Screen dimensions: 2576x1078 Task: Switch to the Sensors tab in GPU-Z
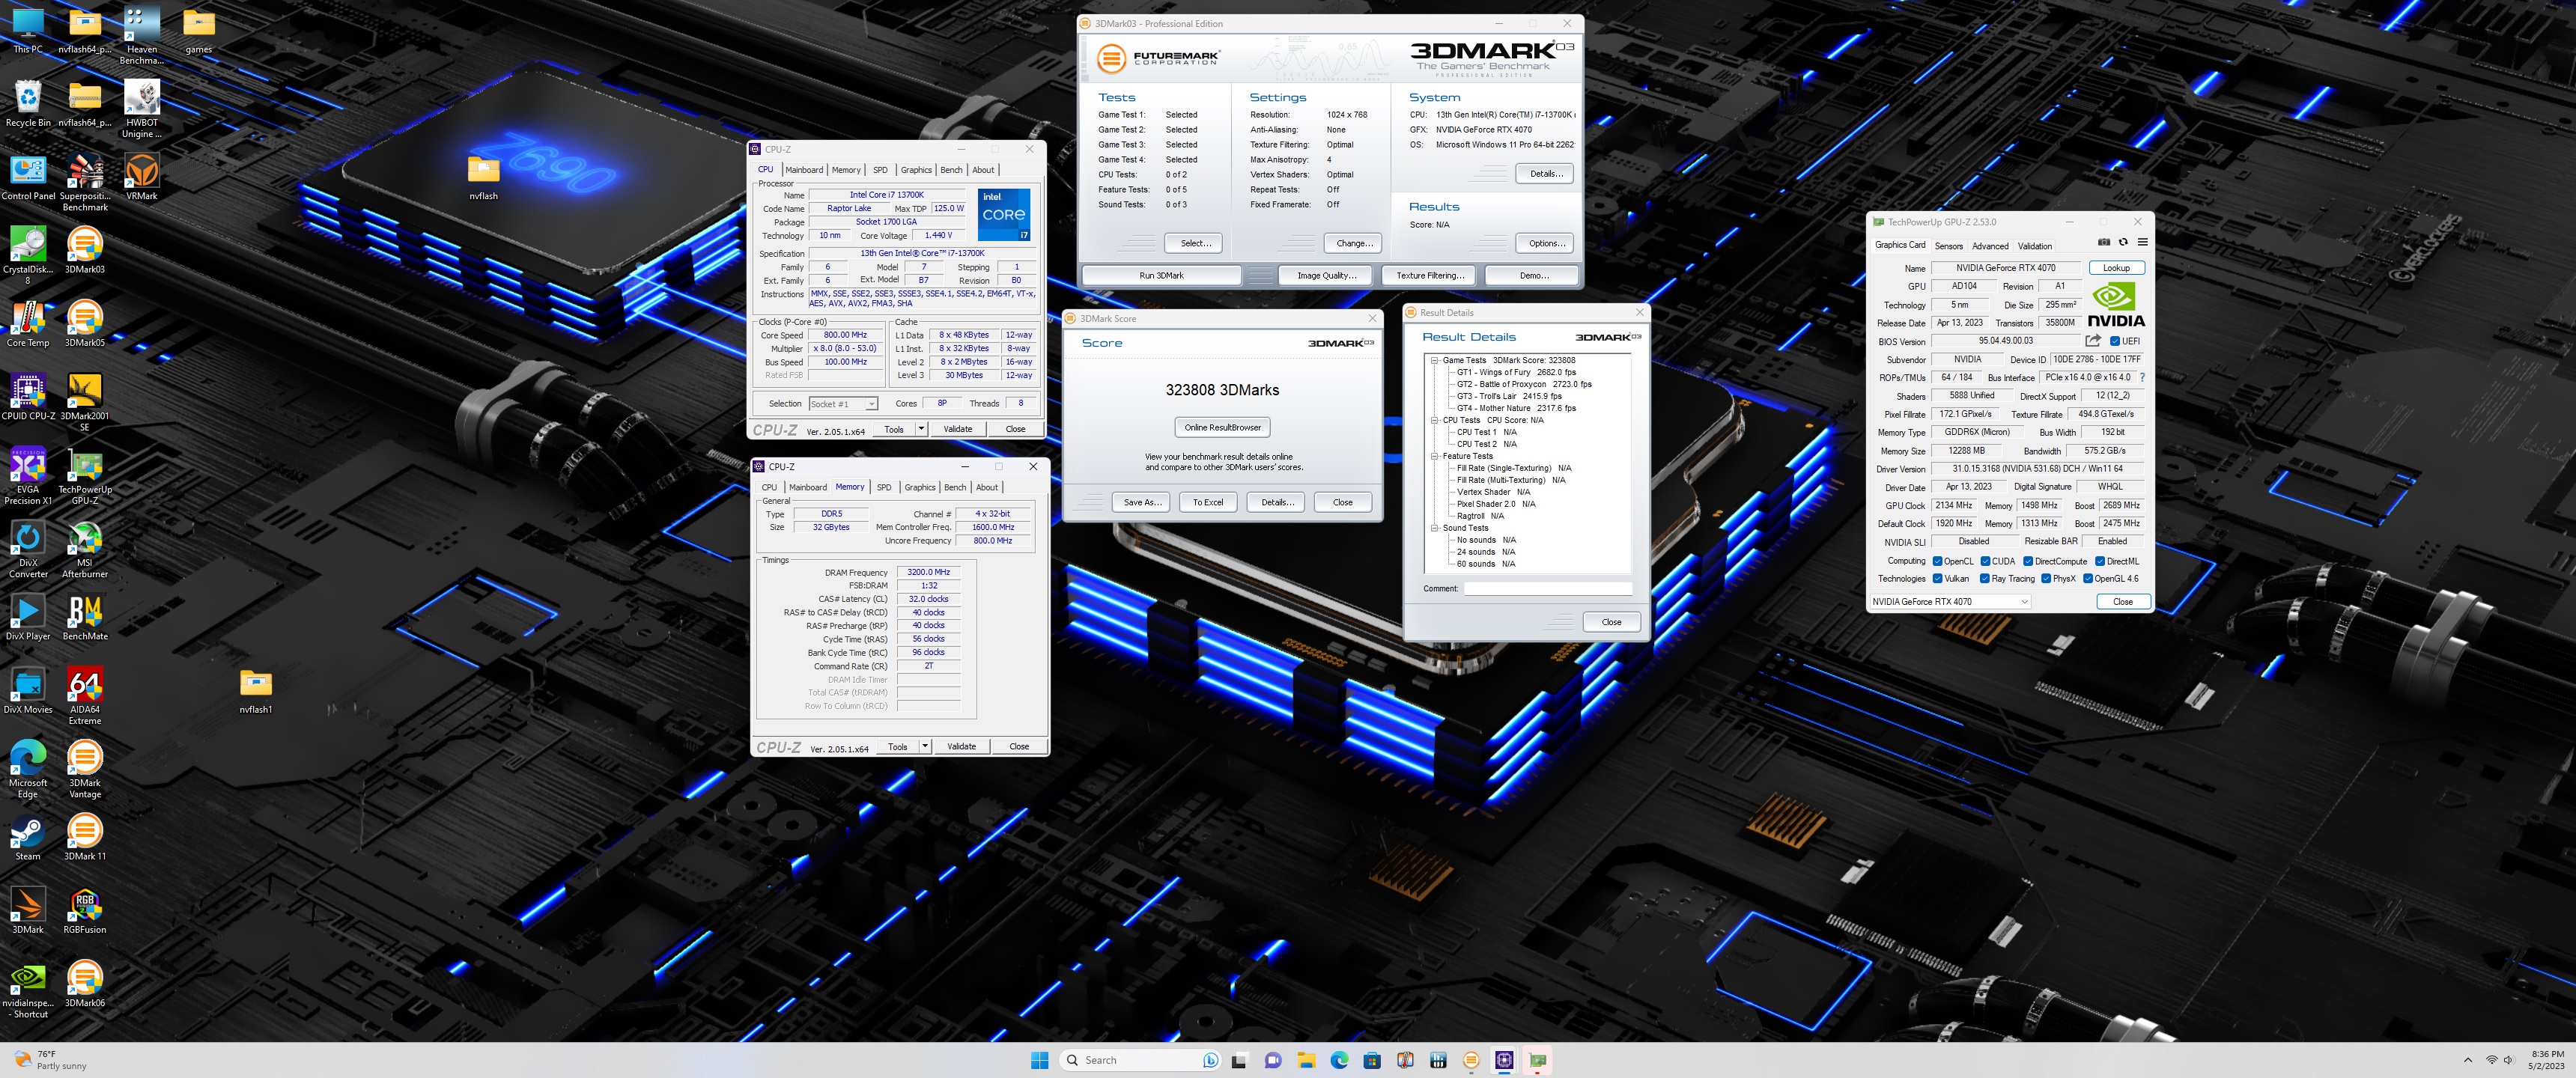(1948, 245)
